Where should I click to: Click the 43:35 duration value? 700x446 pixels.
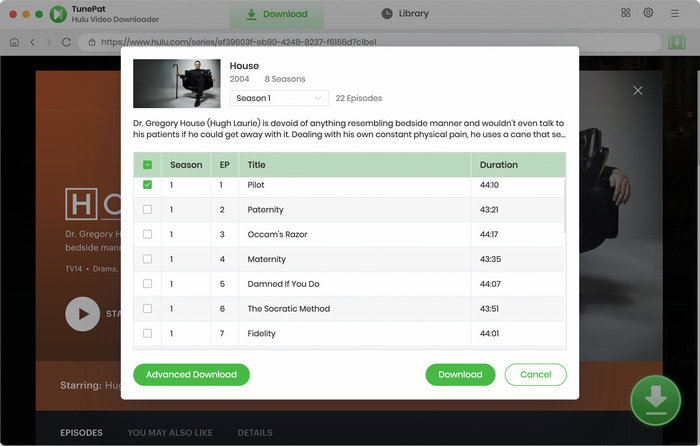point(490,259)
